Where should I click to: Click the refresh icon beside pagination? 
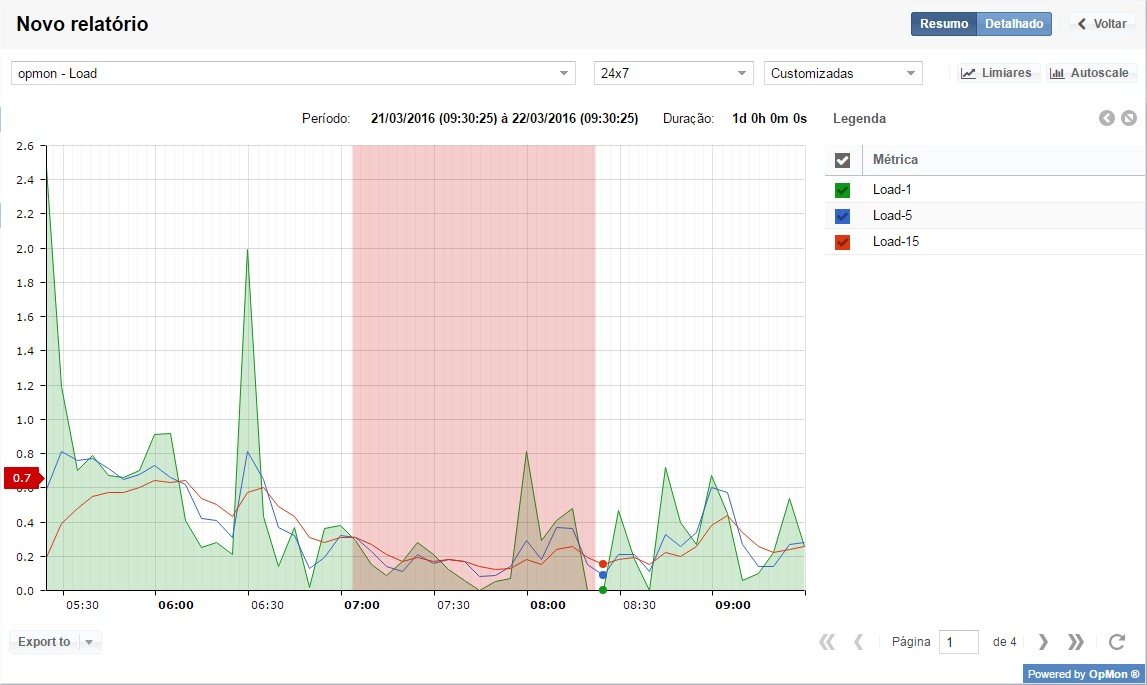(1117, 642)
